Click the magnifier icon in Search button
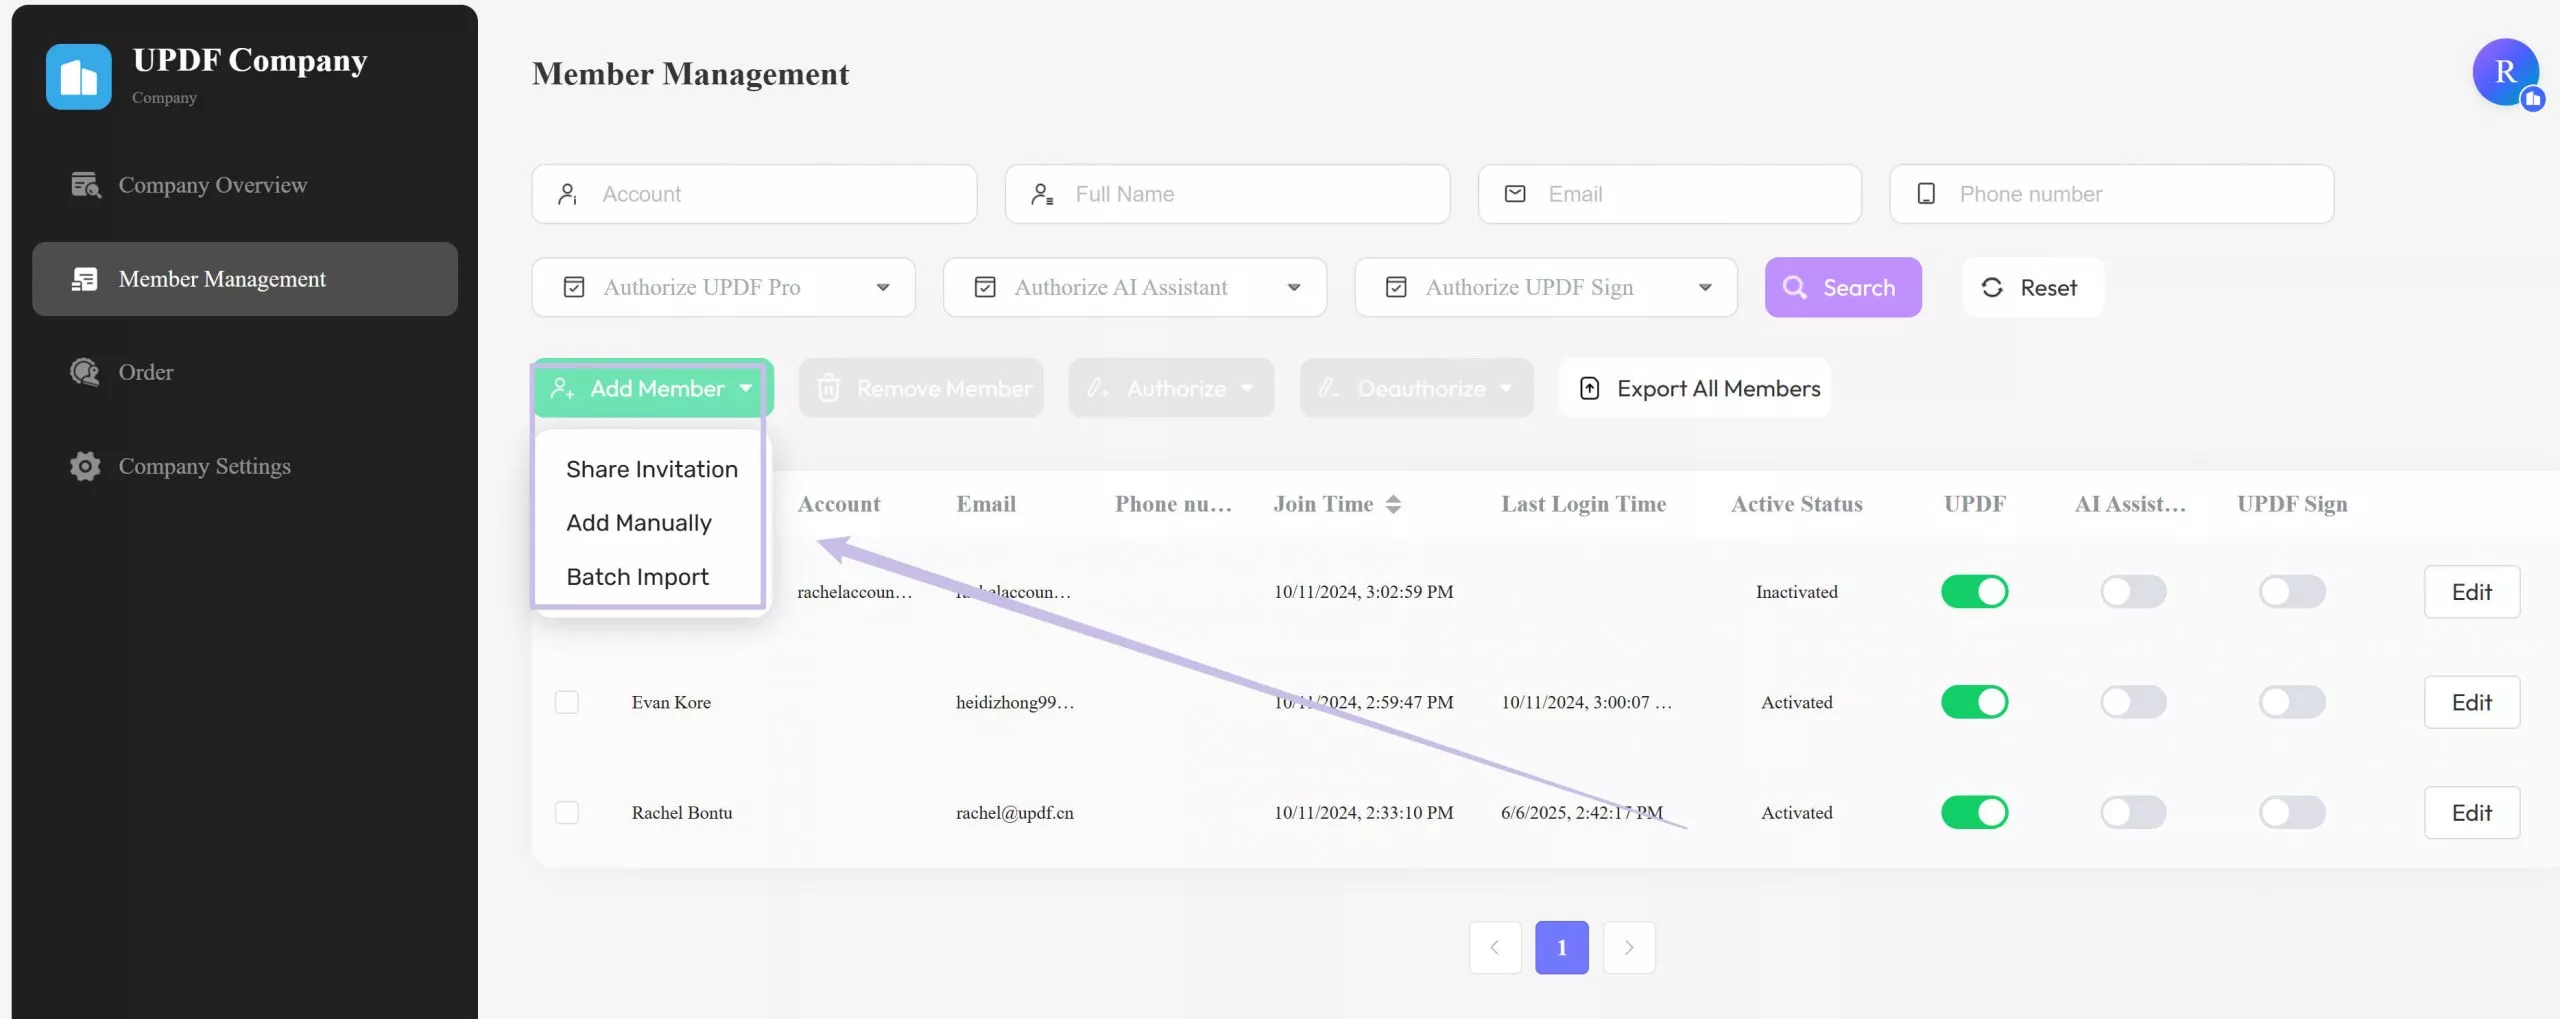 [1795, 288]
